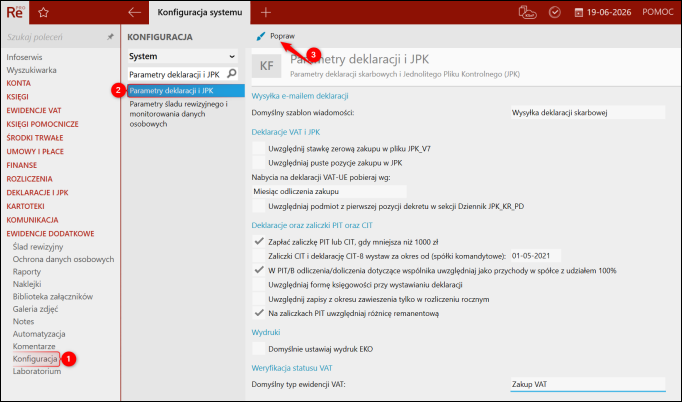Switch to Konfiguracja systemu tab
The image size is (682, 402).
[x=200, y=12]
